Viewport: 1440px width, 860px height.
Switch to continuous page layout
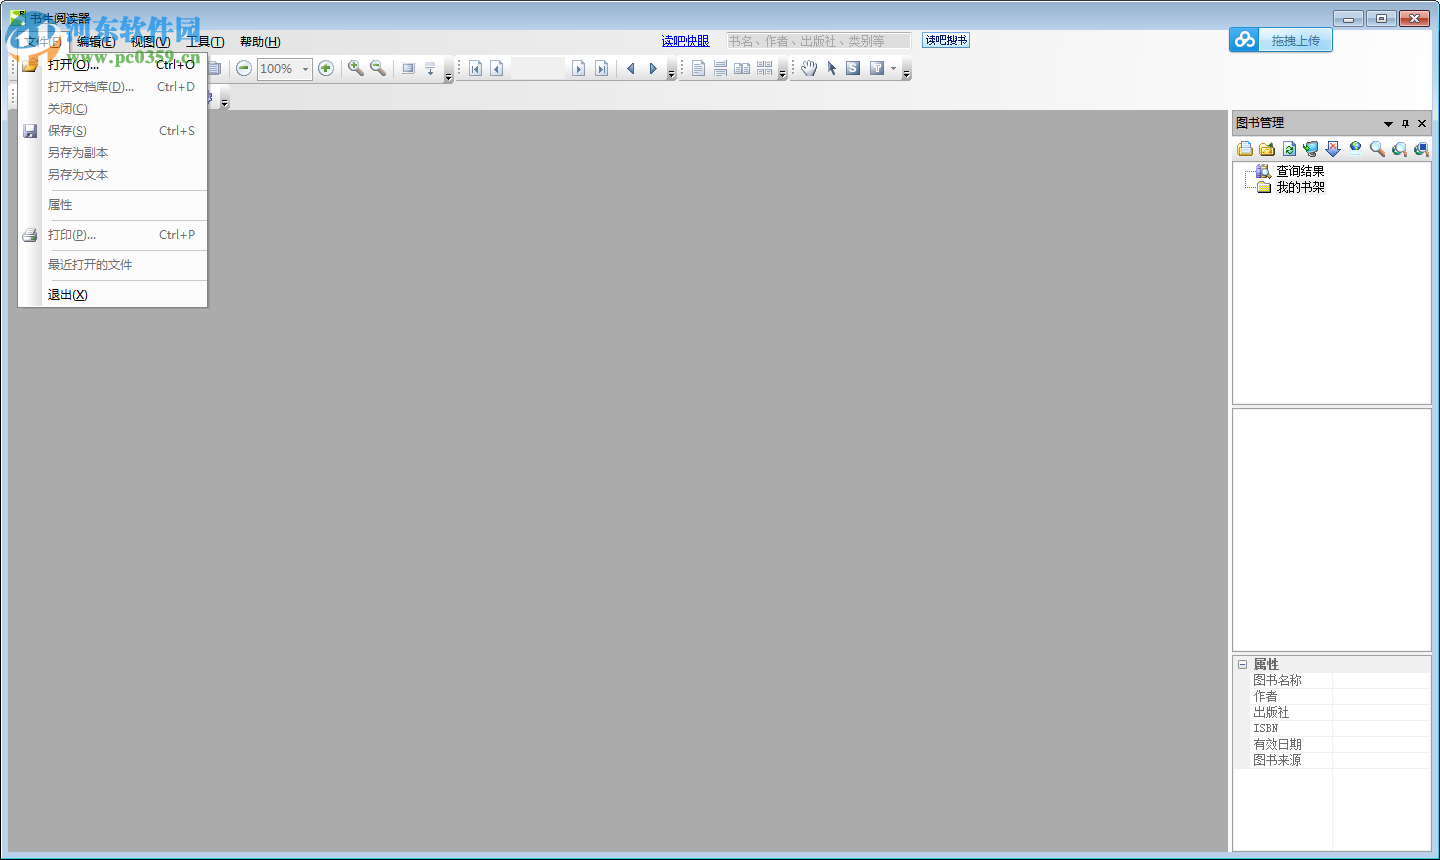click(x=720, y=68)
